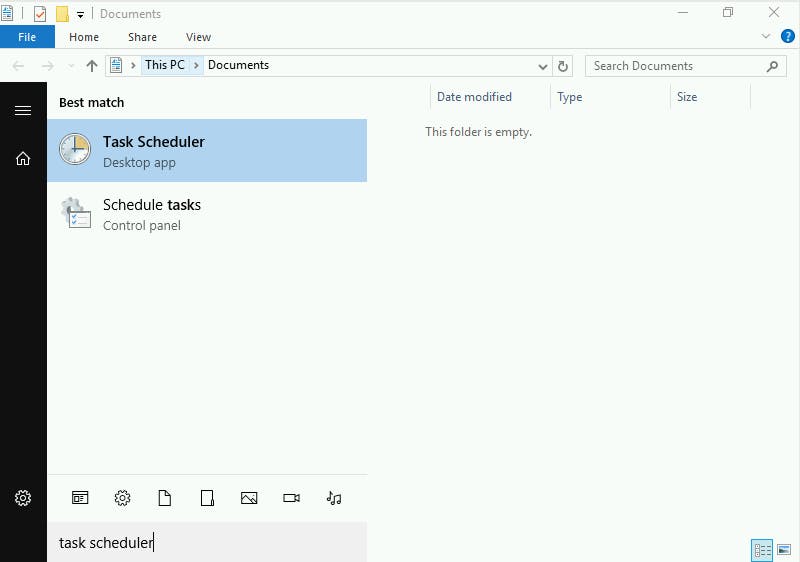800x562 pixels.
Task: Switch to details view layout icon
Action: click(762, 551)
